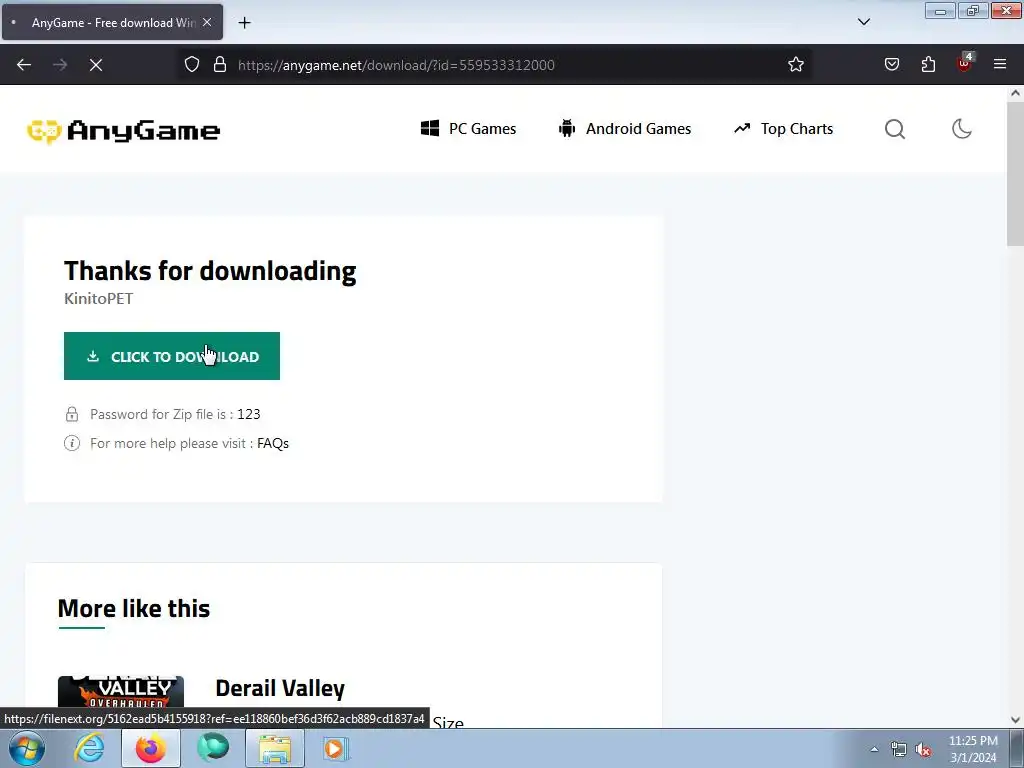
Task: Open uBlock Origin extension icon
Action: [x=965, y=63]
